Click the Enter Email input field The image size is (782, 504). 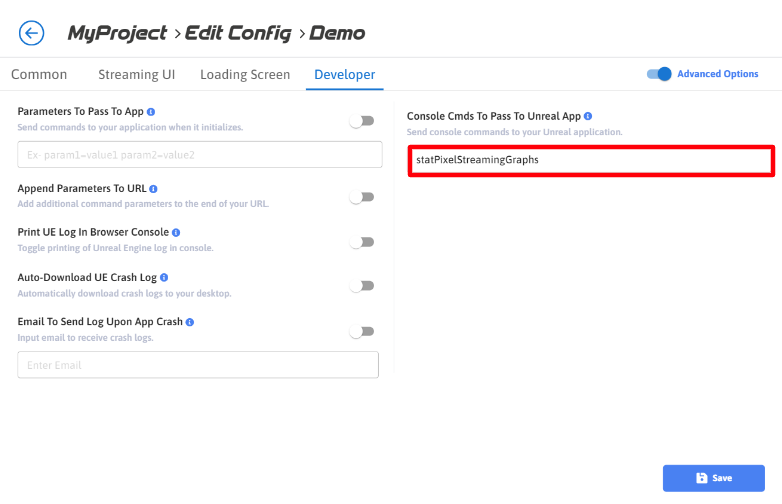[x=198, y=365]
